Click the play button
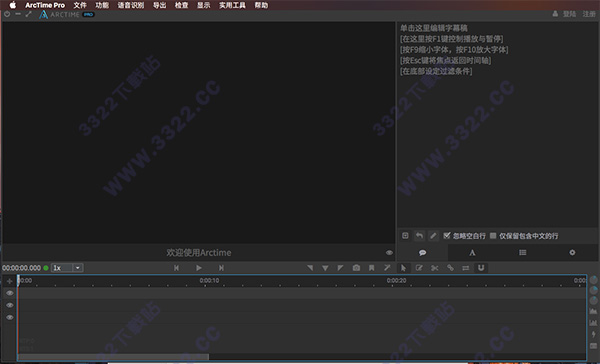600x364 pixels. (x=199, y=268)
